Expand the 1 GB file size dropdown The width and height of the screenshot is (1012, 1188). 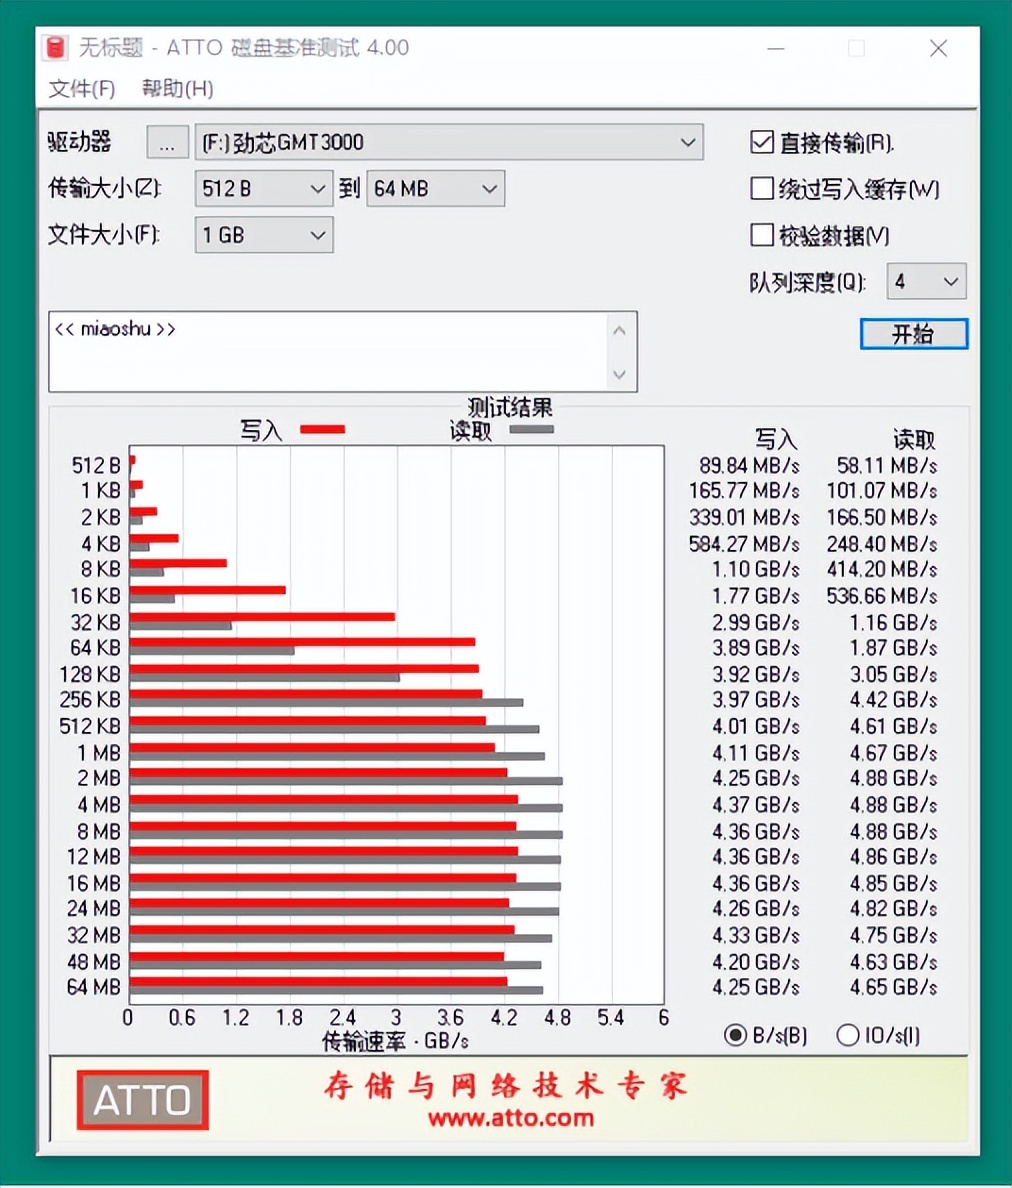tap(317, 235)
